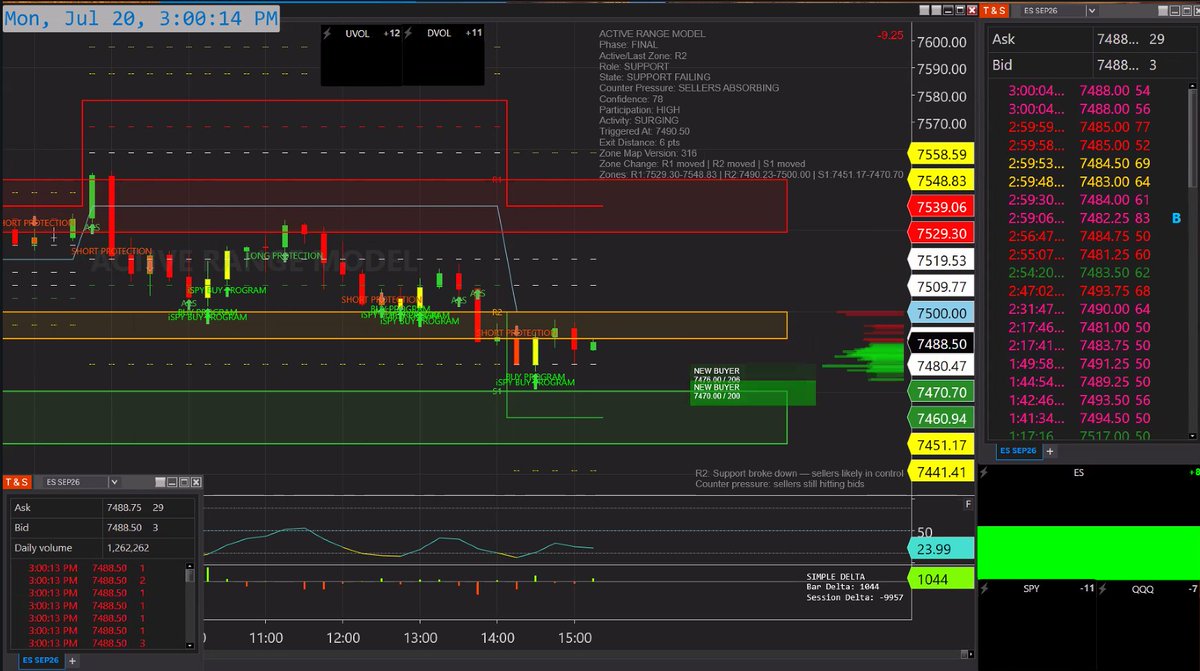Click the 7539.06 red price marker
The width and height of the screenshot is (1200, 671).
pos(941,207)
